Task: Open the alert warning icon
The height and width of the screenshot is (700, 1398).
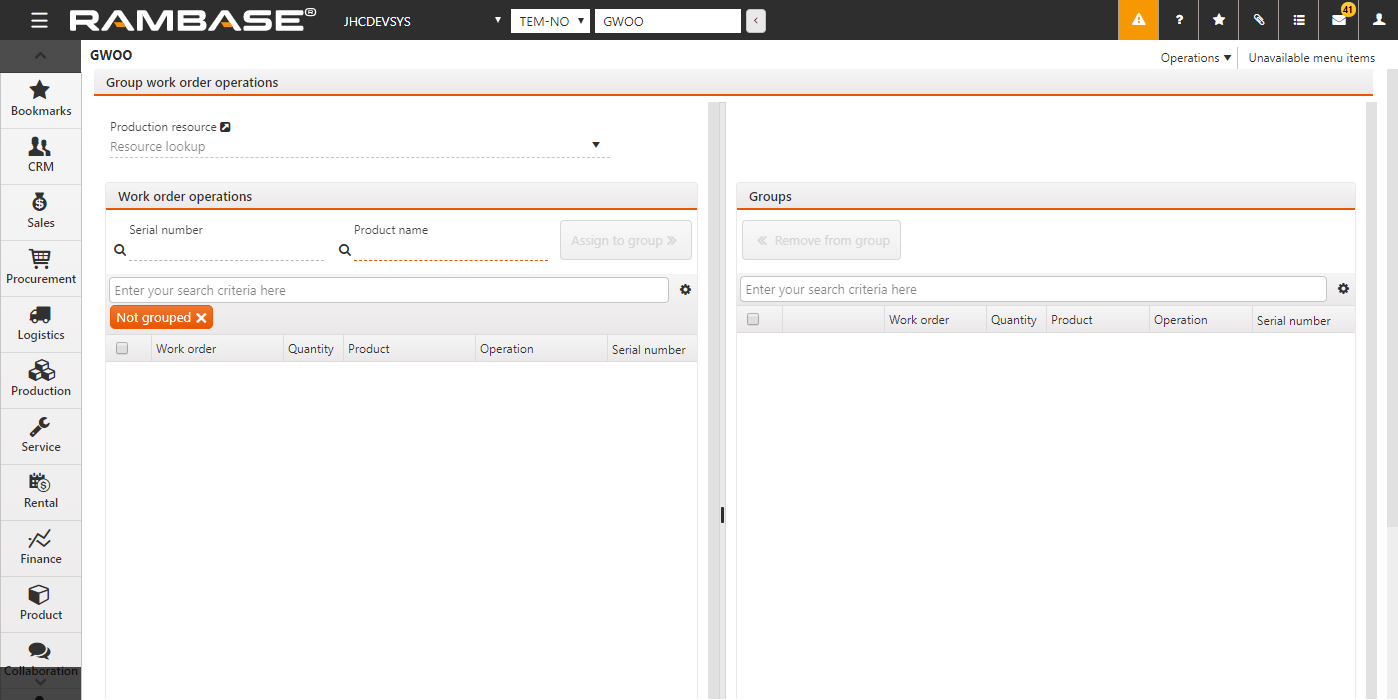Action: (1138, 20)
